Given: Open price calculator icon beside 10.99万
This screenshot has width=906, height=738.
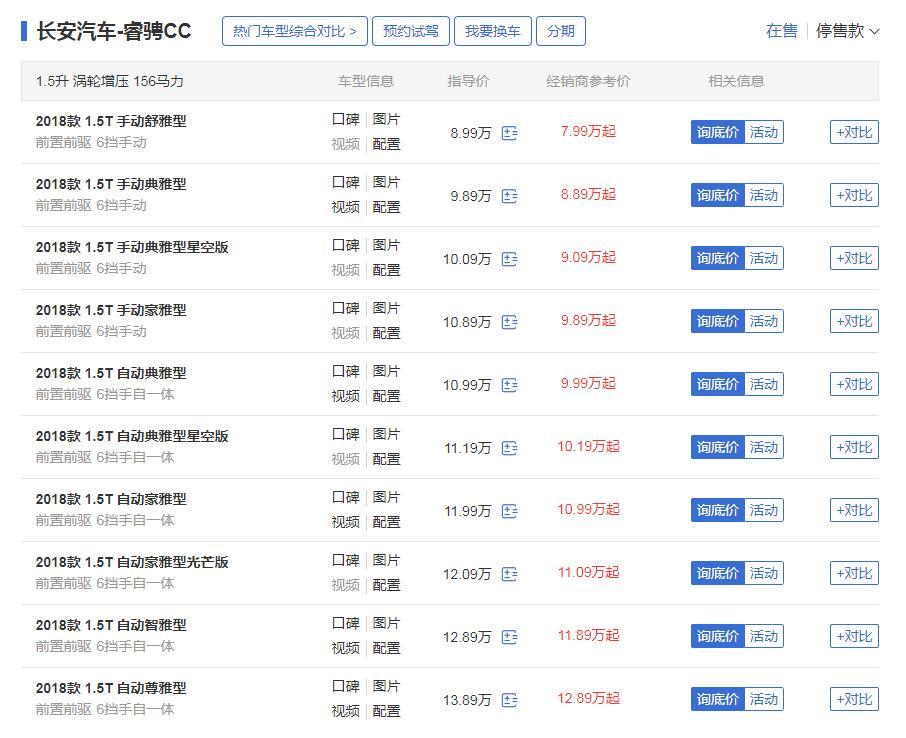Looking at the screenshot, I should 509,385.
